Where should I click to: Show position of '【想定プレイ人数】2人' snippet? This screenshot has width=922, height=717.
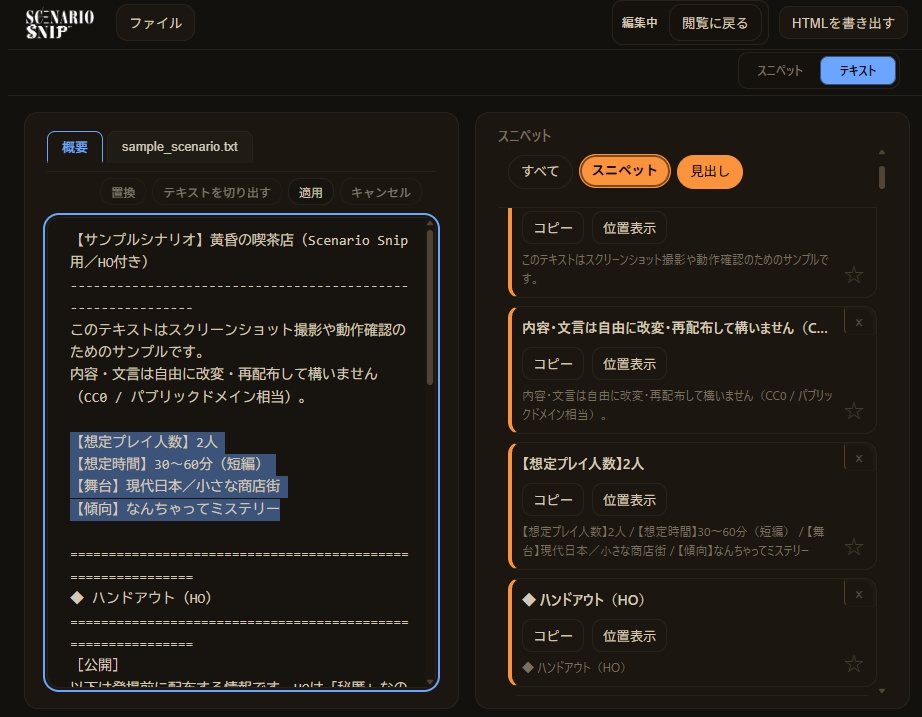(x=629, y=500)
